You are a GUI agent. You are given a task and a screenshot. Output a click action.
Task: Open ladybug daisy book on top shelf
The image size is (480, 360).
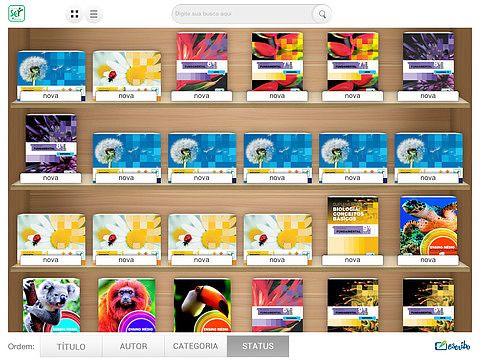tap(127, 72)
